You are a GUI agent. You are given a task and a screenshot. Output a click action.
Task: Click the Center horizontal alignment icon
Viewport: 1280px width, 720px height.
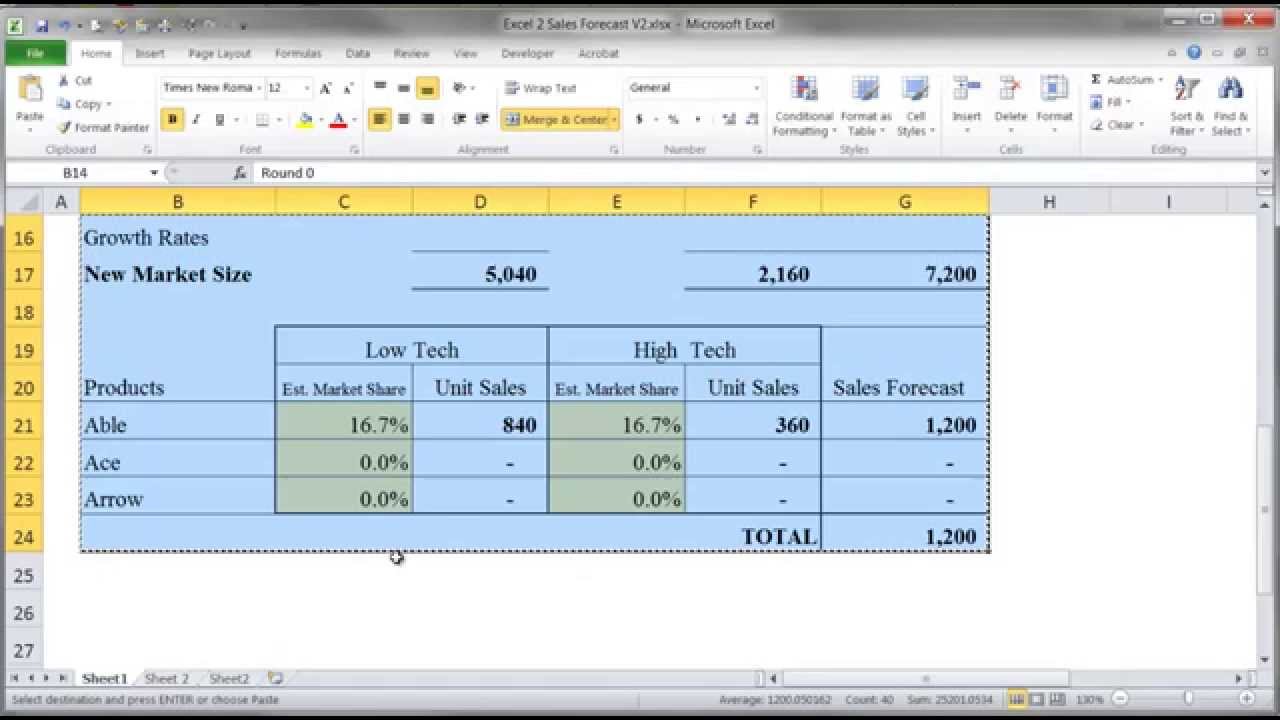click(x=403, y=119)
